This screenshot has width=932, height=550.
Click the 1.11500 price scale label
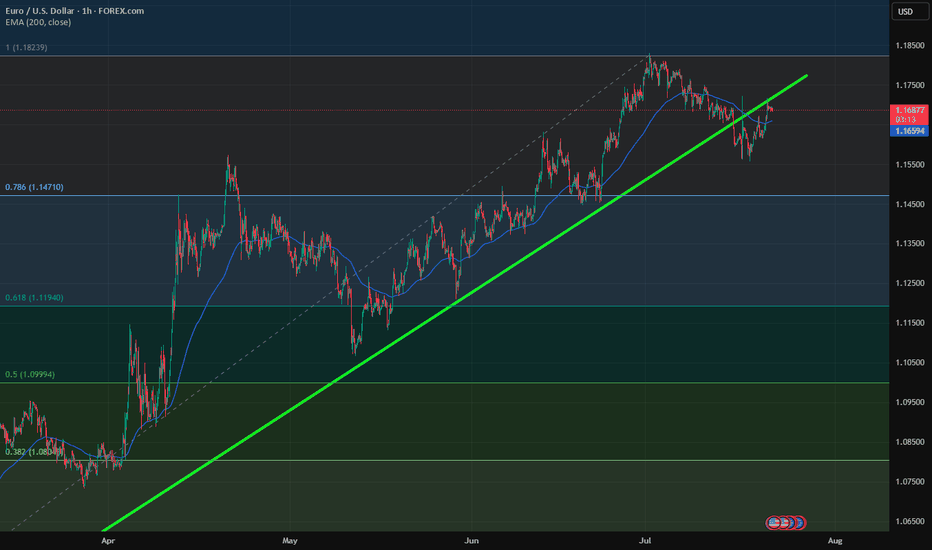click(x=910, y=323)
